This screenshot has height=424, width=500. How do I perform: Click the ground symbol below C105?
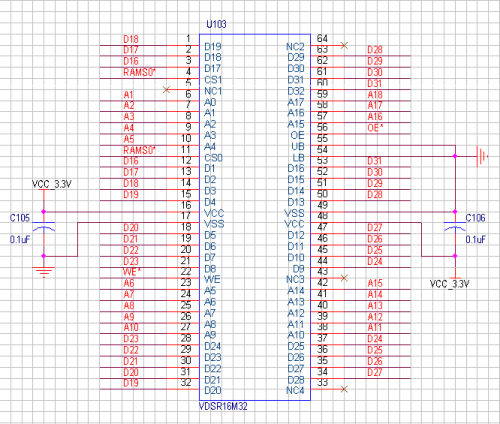[44, 272]
